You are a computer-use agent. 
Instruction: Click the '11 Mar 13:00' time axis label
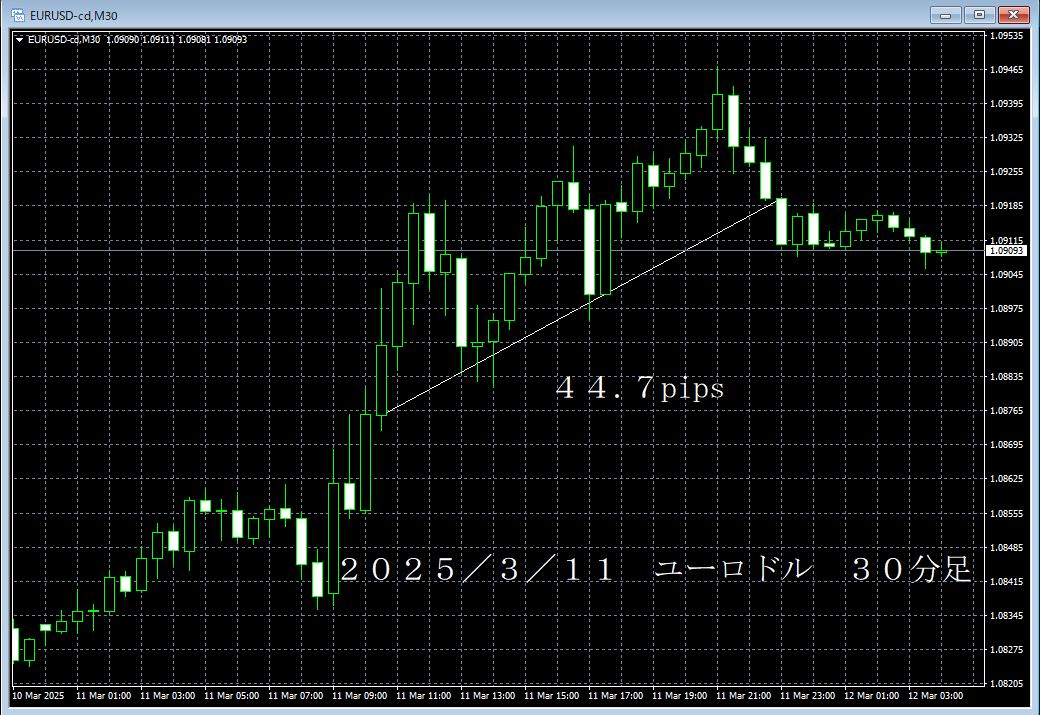(488, 696)
